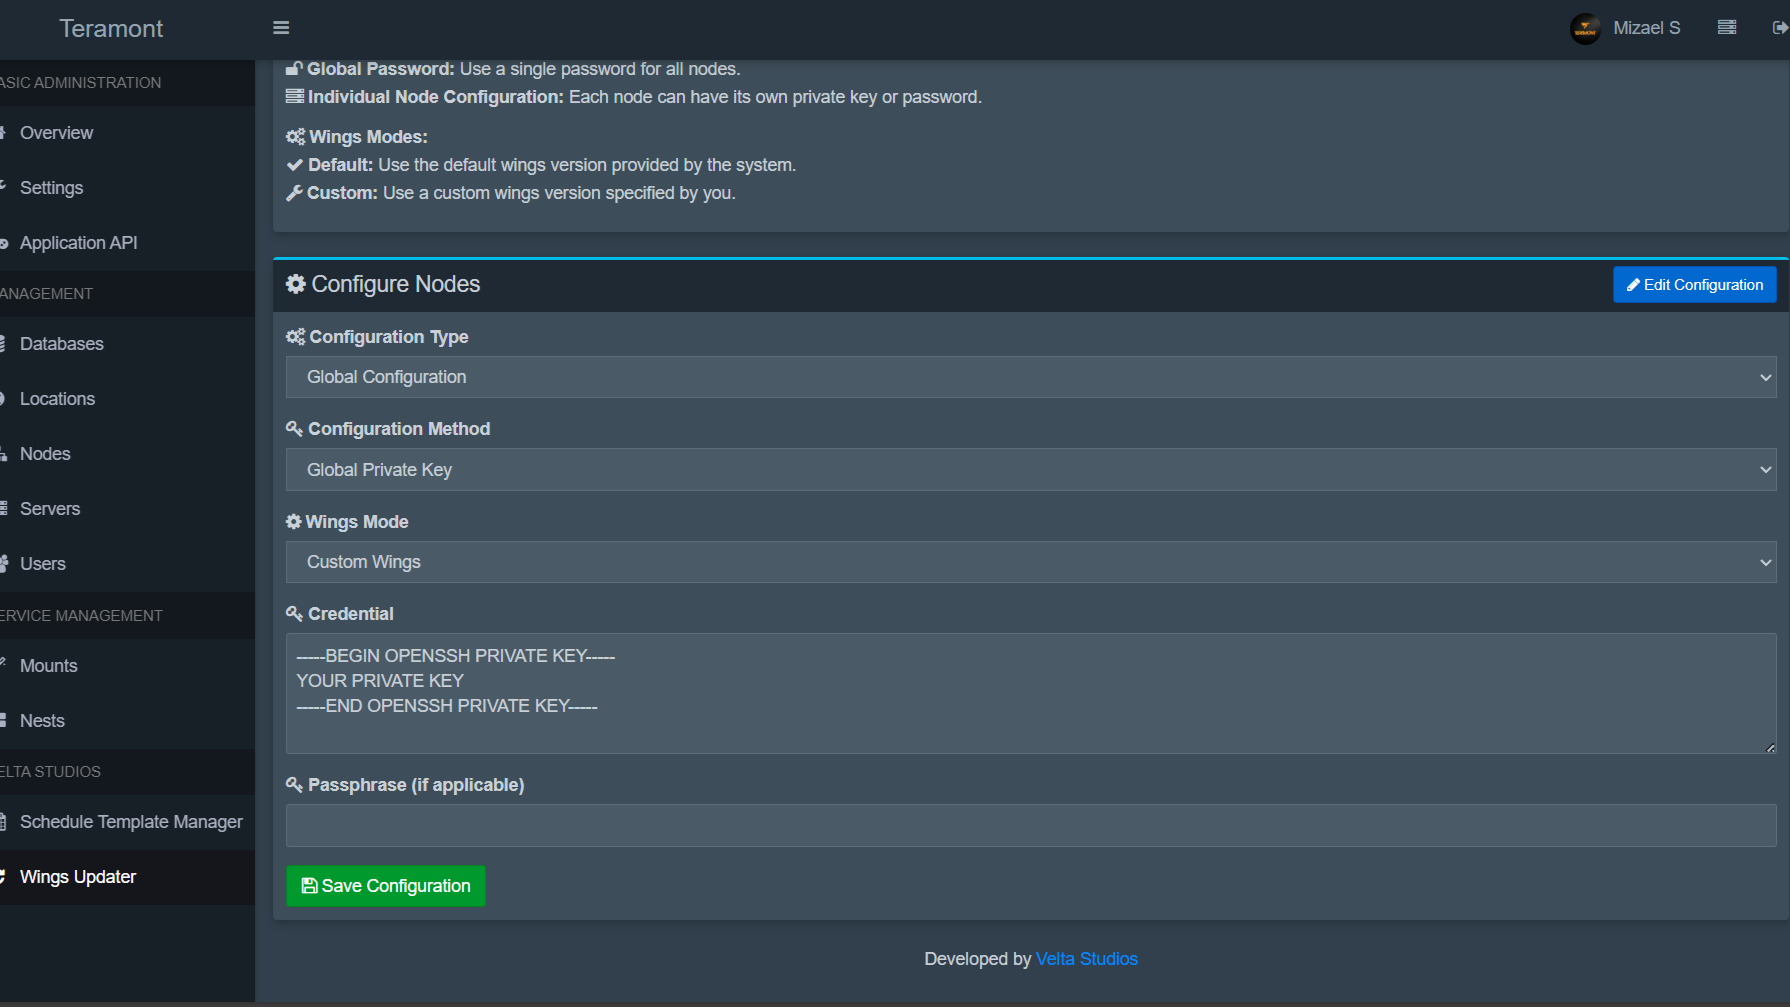The image size is (1790, 1007).
Task: Open the Velta Studios link
Action: point(1086,959)
